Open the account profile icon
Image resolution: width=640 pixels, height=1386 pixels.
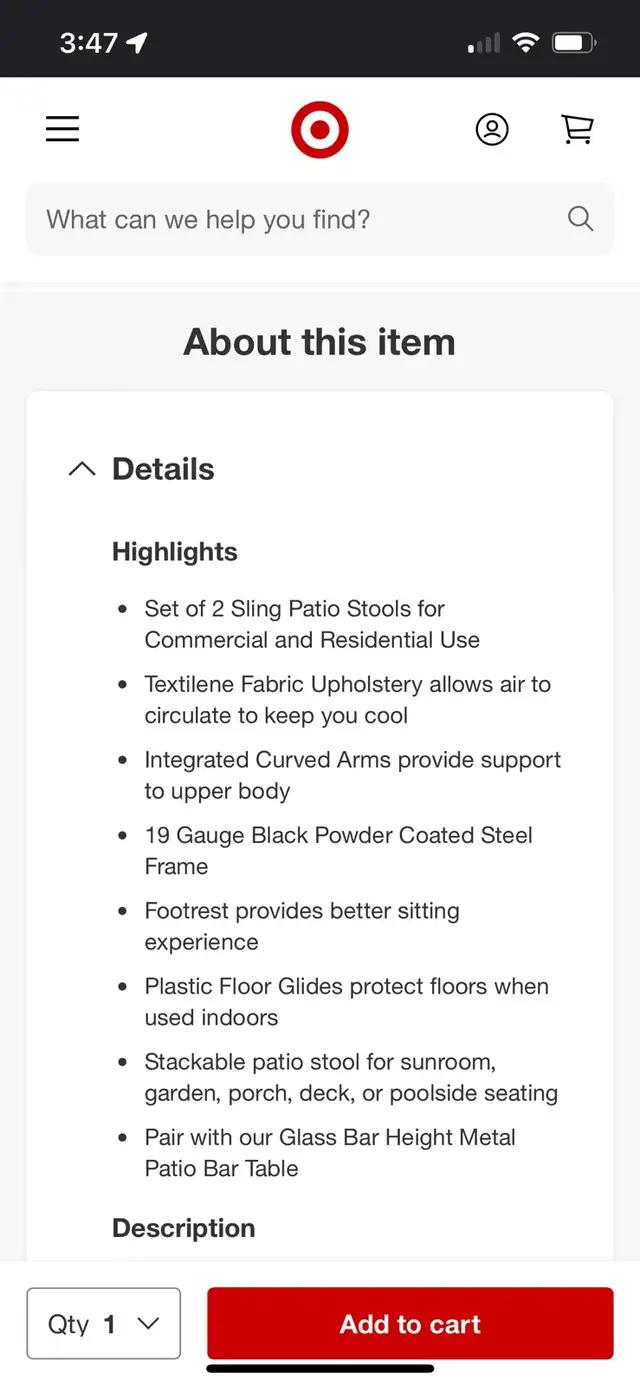pos(491,130)
